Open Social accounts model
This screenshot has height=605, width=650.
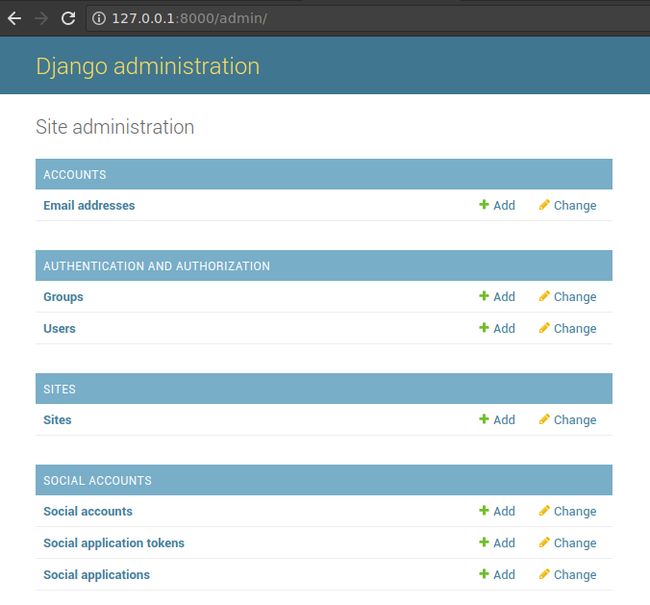(88, 511)
